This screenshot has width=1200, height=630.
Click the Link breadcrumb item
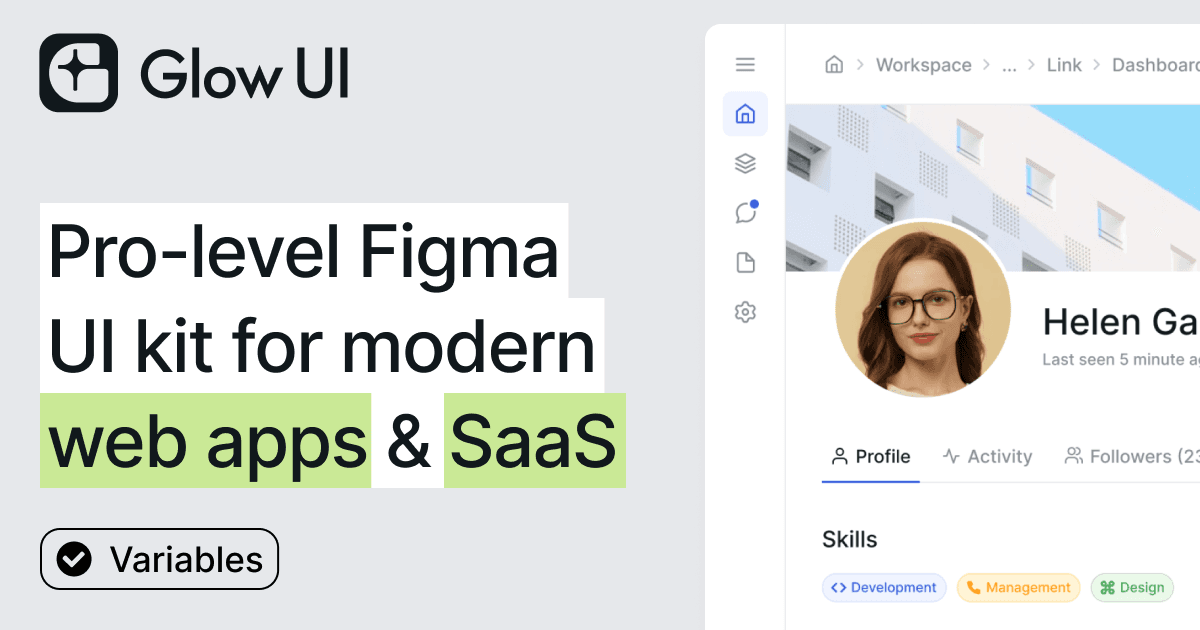(1063, 64)
